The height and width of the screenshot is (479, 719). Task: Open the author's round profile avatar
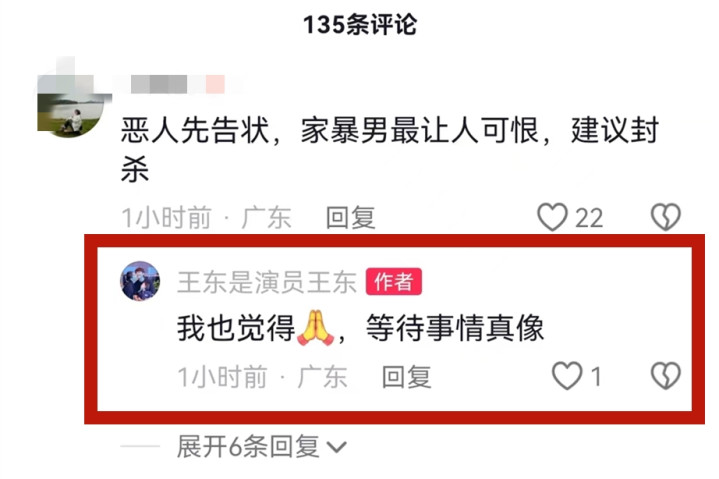point(140,281)
